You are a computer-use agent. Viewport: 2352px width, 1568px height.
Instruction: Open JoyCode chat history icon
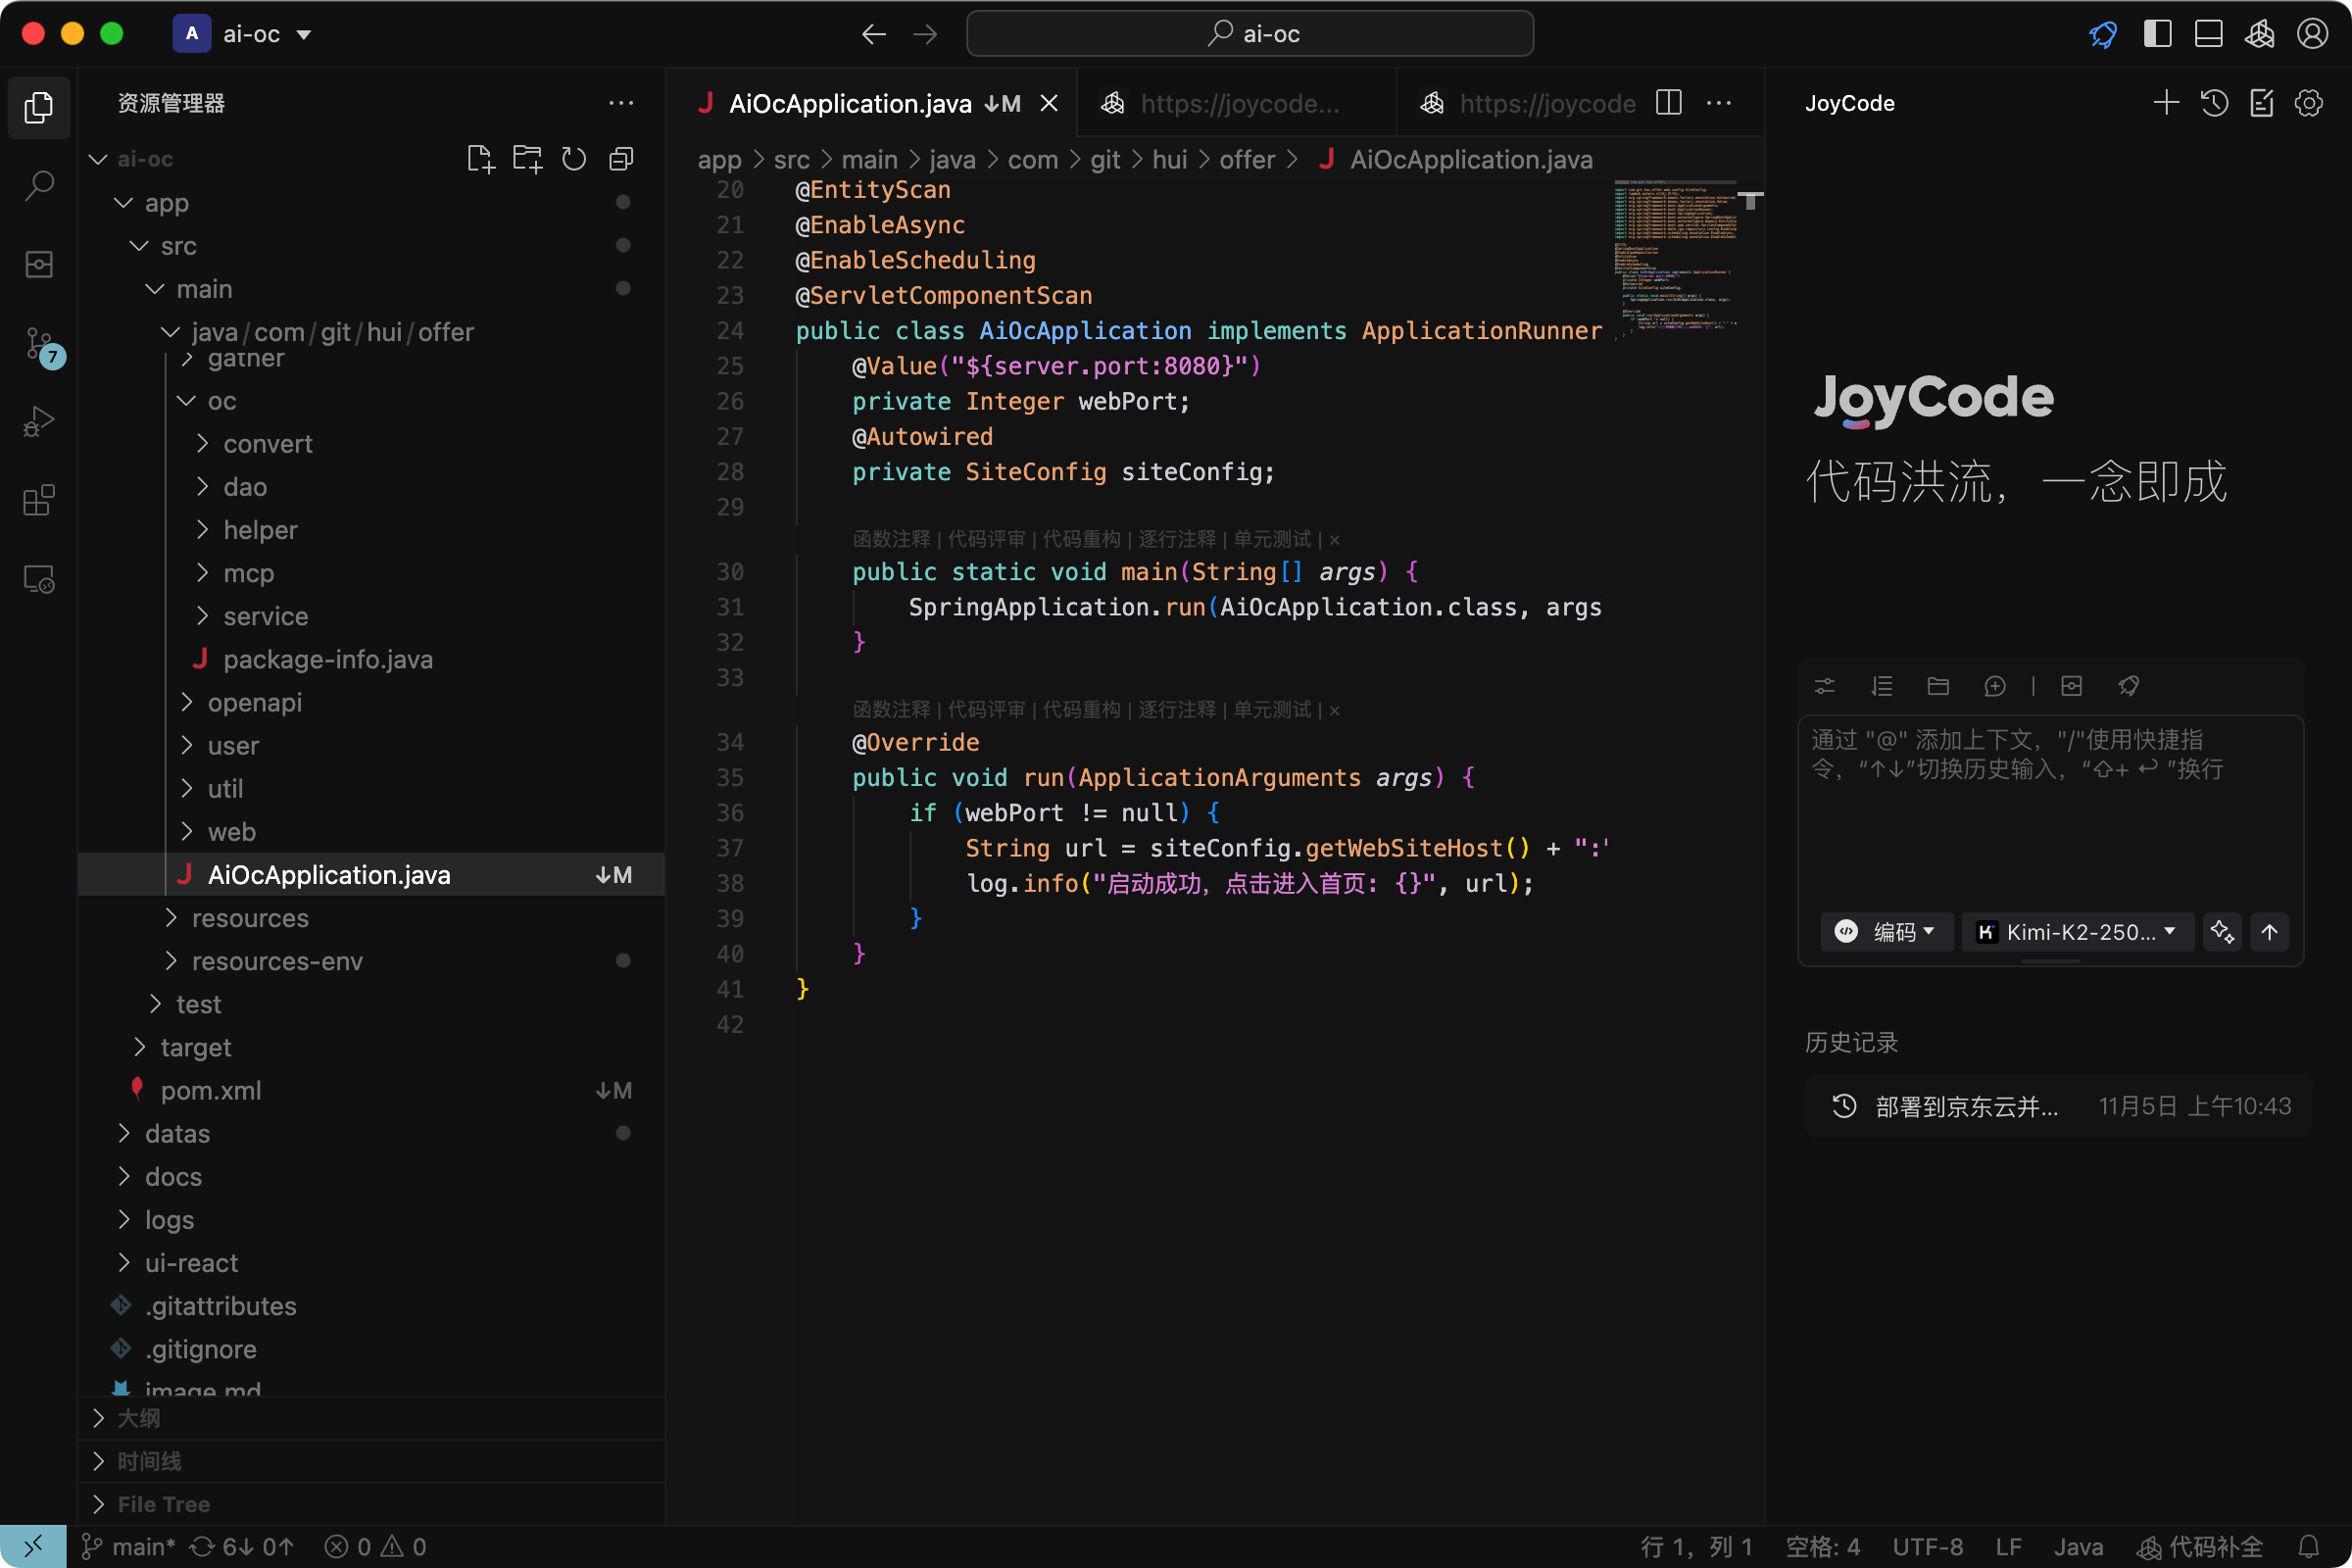coord(2214,103)
